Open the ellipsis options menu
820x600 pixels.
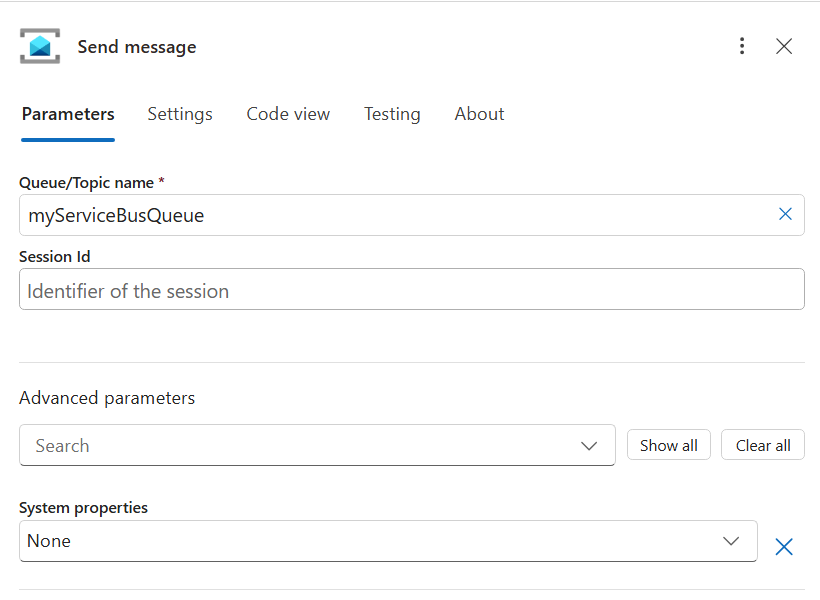tap(742, 46)
